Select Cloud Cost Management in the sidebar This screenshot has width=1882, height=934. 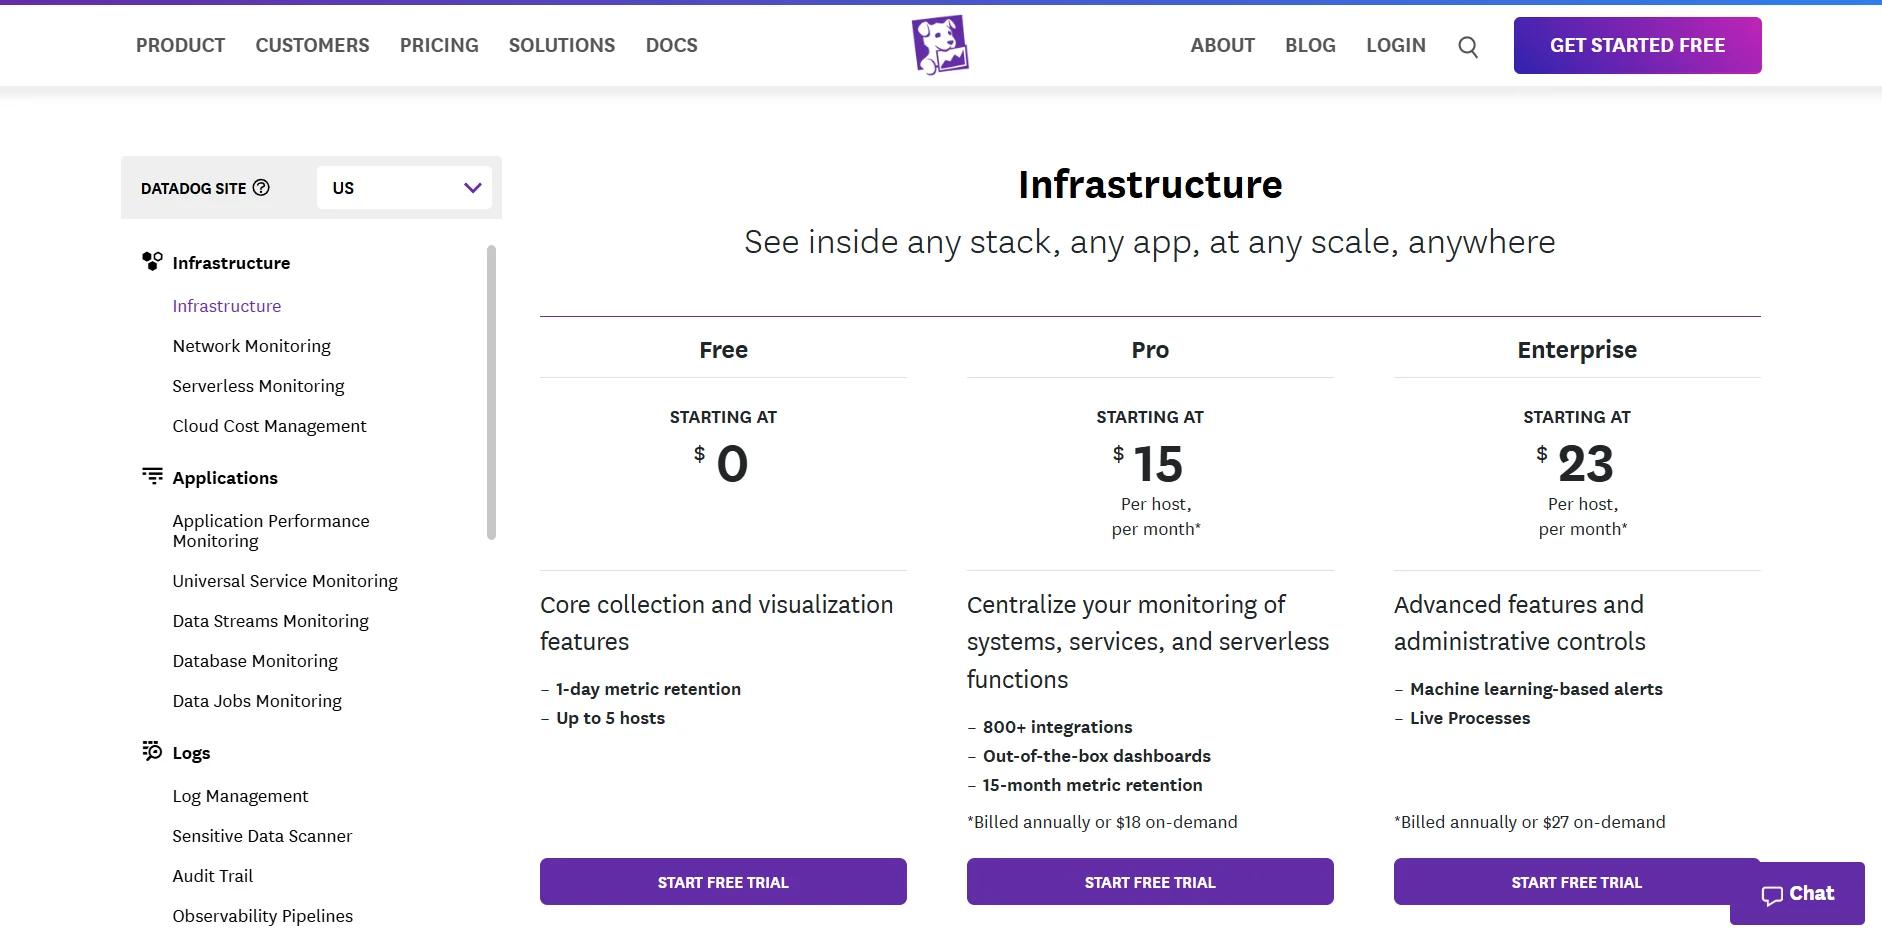[x=269, y=426]
